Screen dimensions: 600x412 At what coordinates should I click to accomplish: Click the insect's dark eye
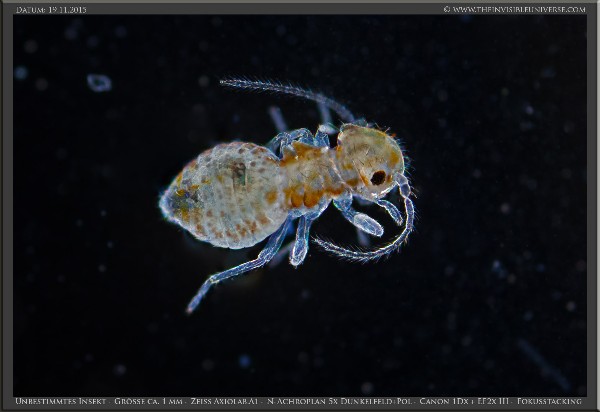point(379,177)
